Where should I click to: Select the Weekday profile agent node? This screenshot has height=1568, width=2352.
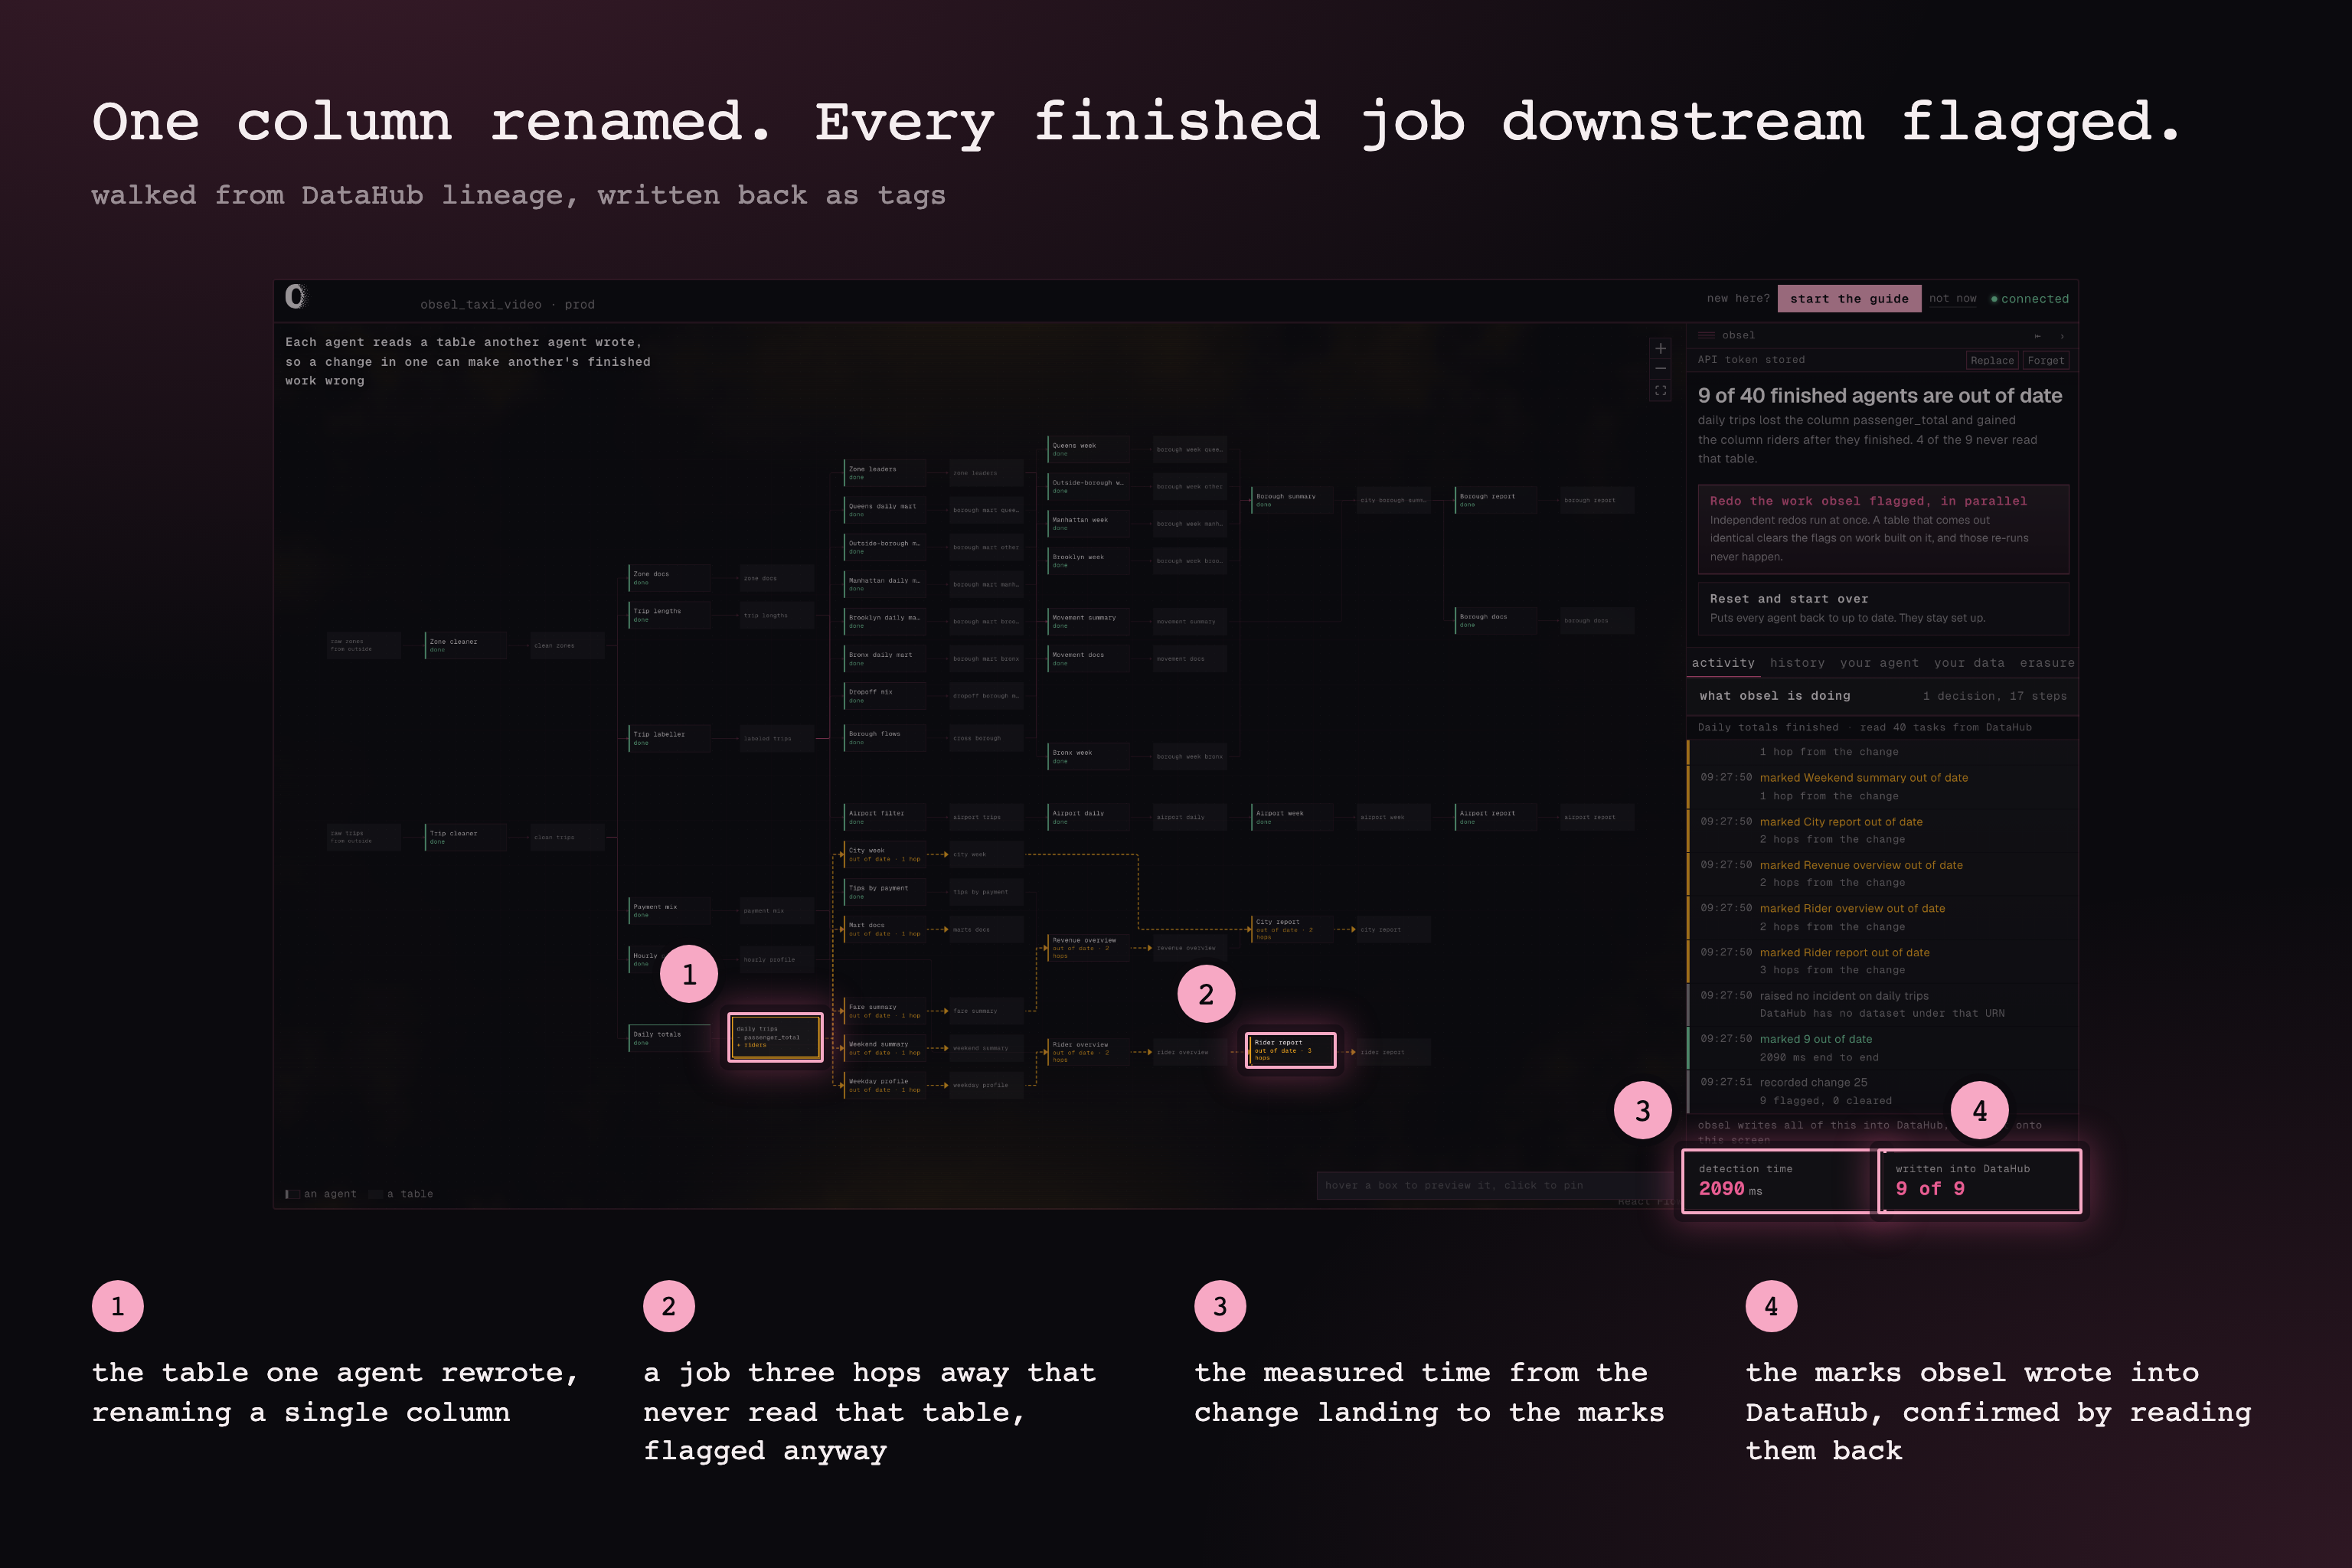[x=885, y=1085]
